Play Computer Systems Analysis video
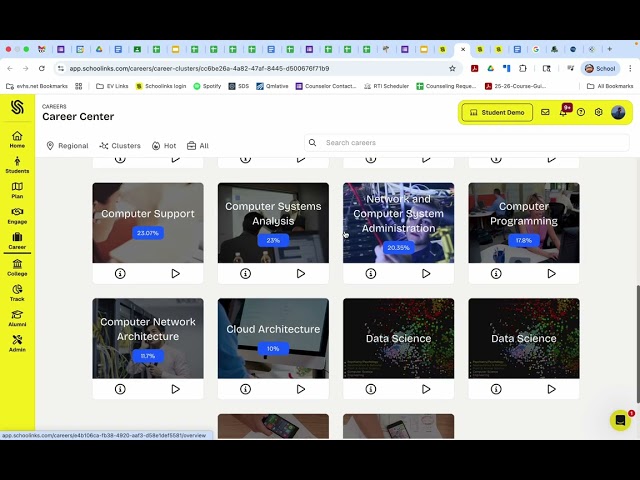 pos(301,273)
